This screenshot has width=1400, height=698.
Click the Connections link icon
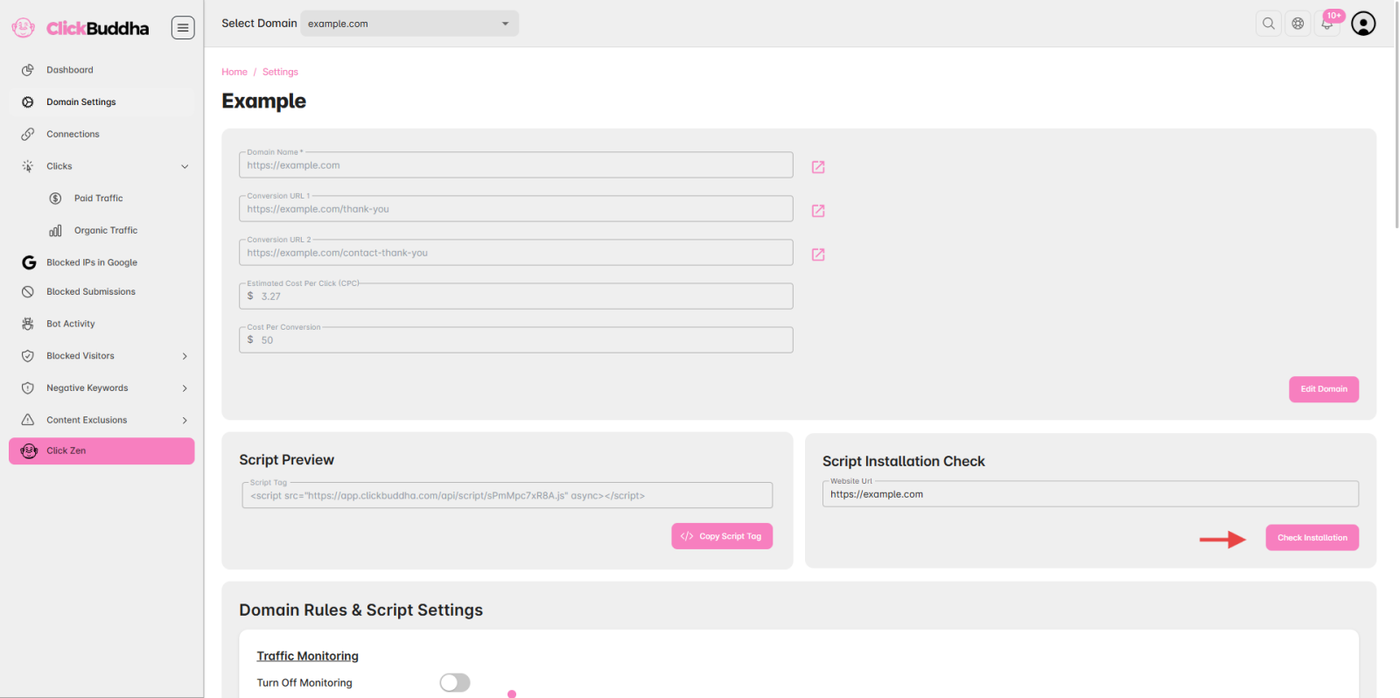tap(28, 134)
